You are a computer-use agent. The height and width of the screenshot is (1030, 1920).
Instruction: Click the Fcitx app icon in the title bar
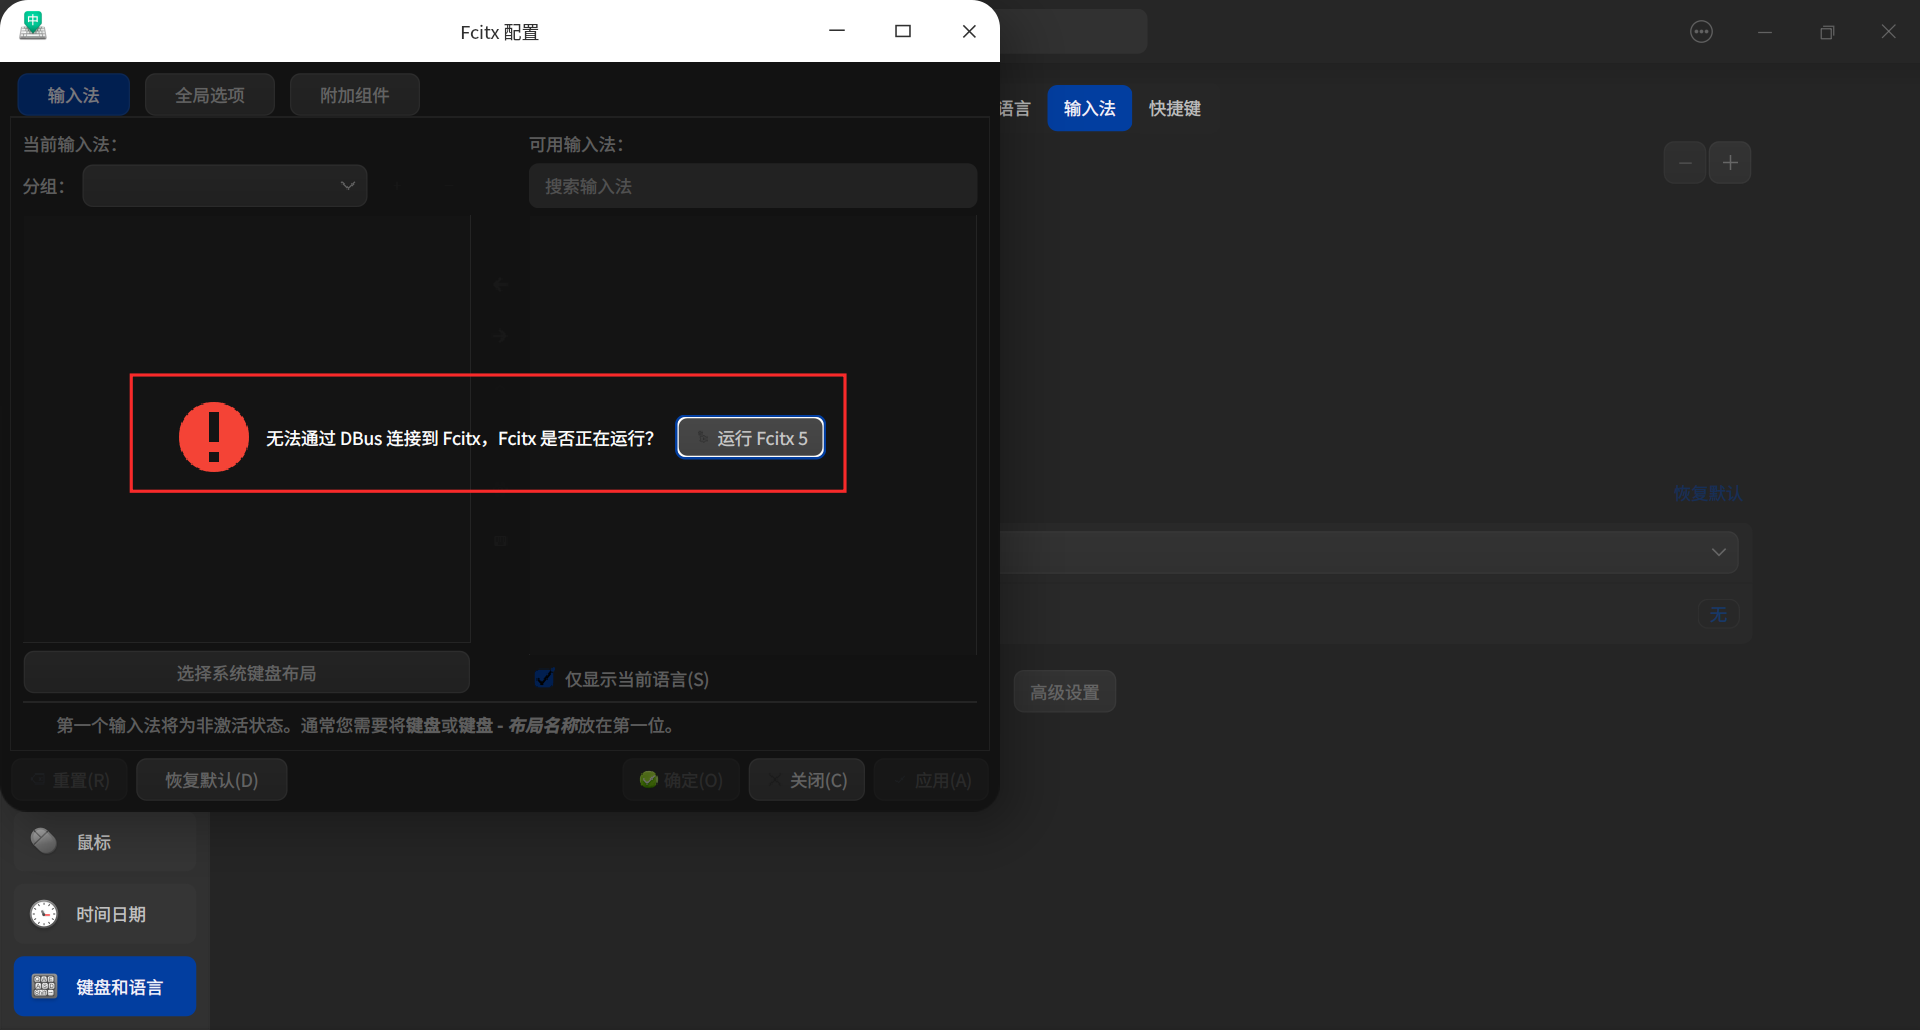[x=32, y=28]
